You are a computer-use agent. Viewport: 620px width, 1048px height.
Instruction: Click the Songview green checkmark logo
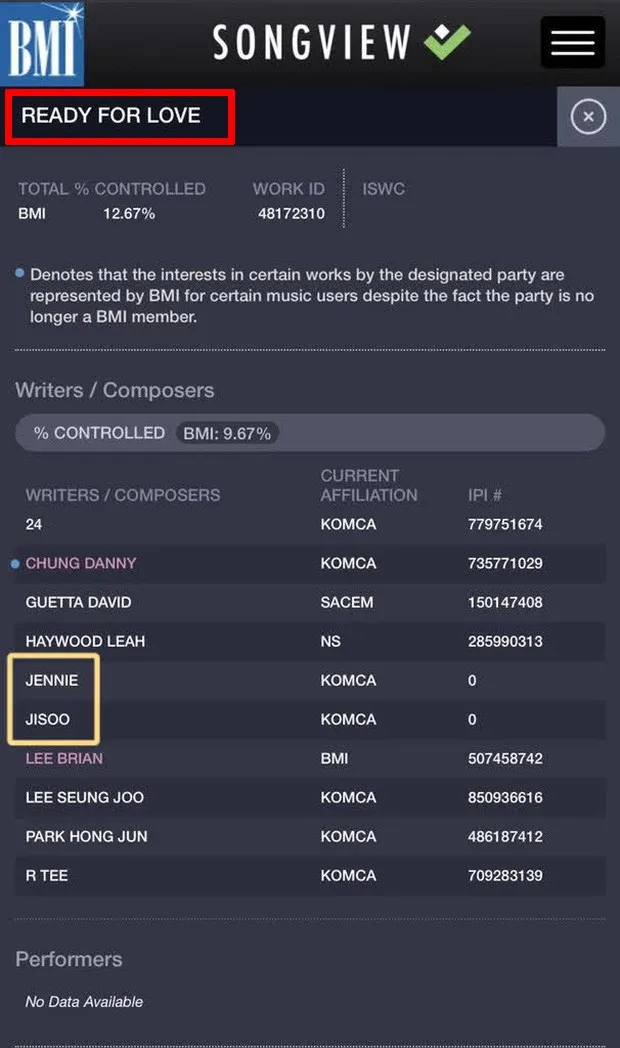[x=447, y=42]
